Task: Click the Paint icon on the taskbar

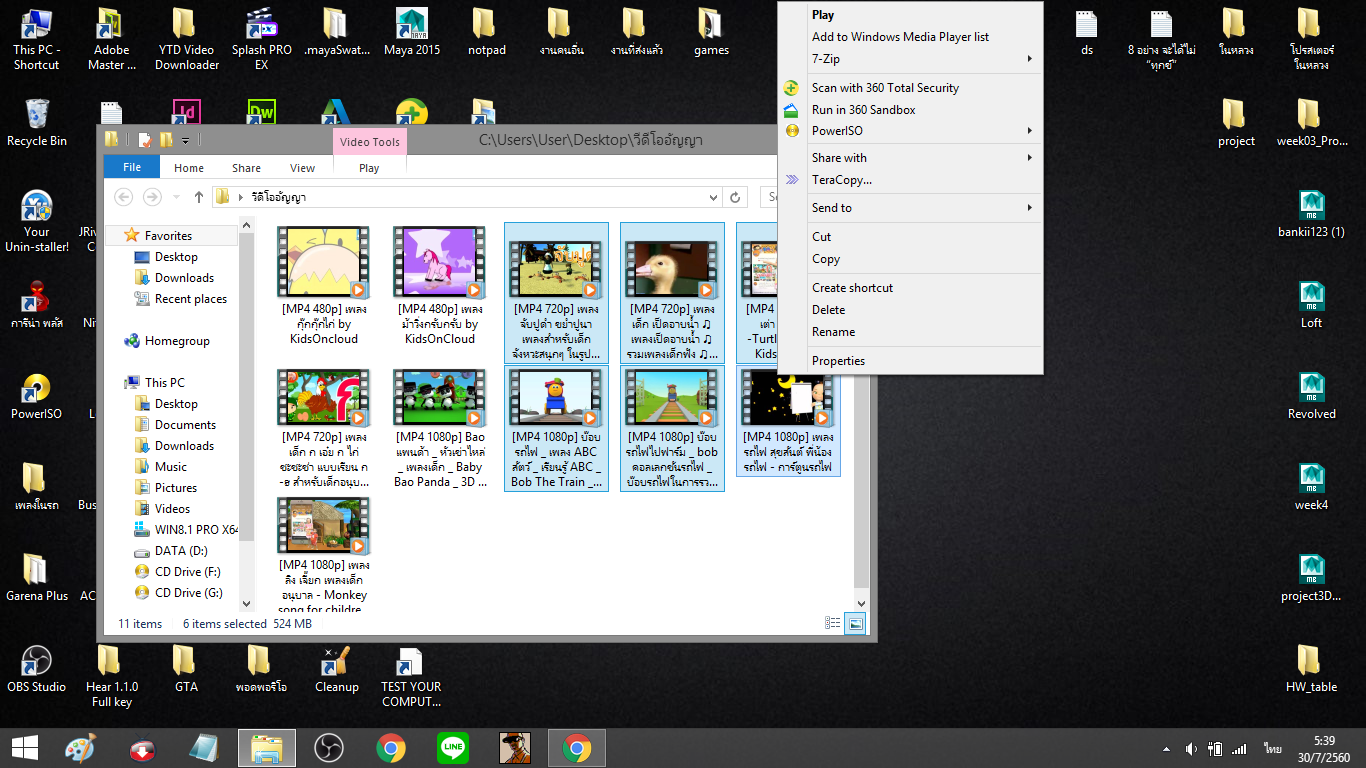Action: [79, 748]
